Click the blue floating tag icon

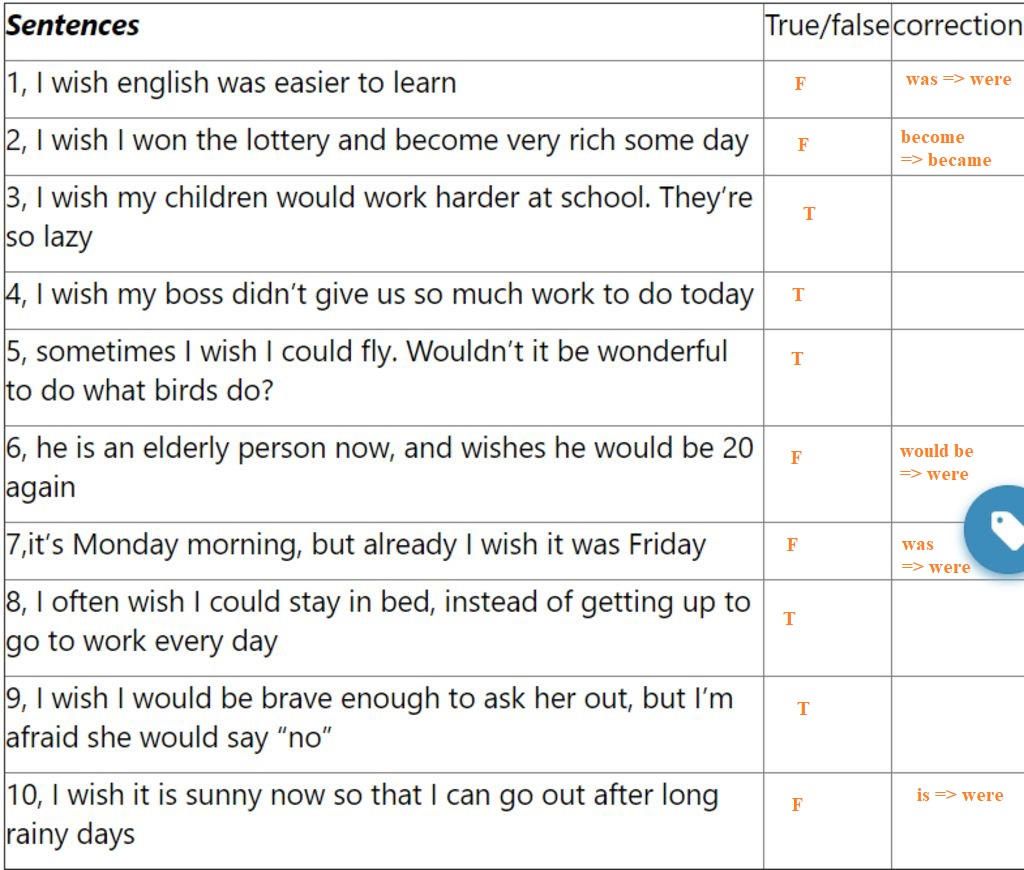[x=996, y=530]
